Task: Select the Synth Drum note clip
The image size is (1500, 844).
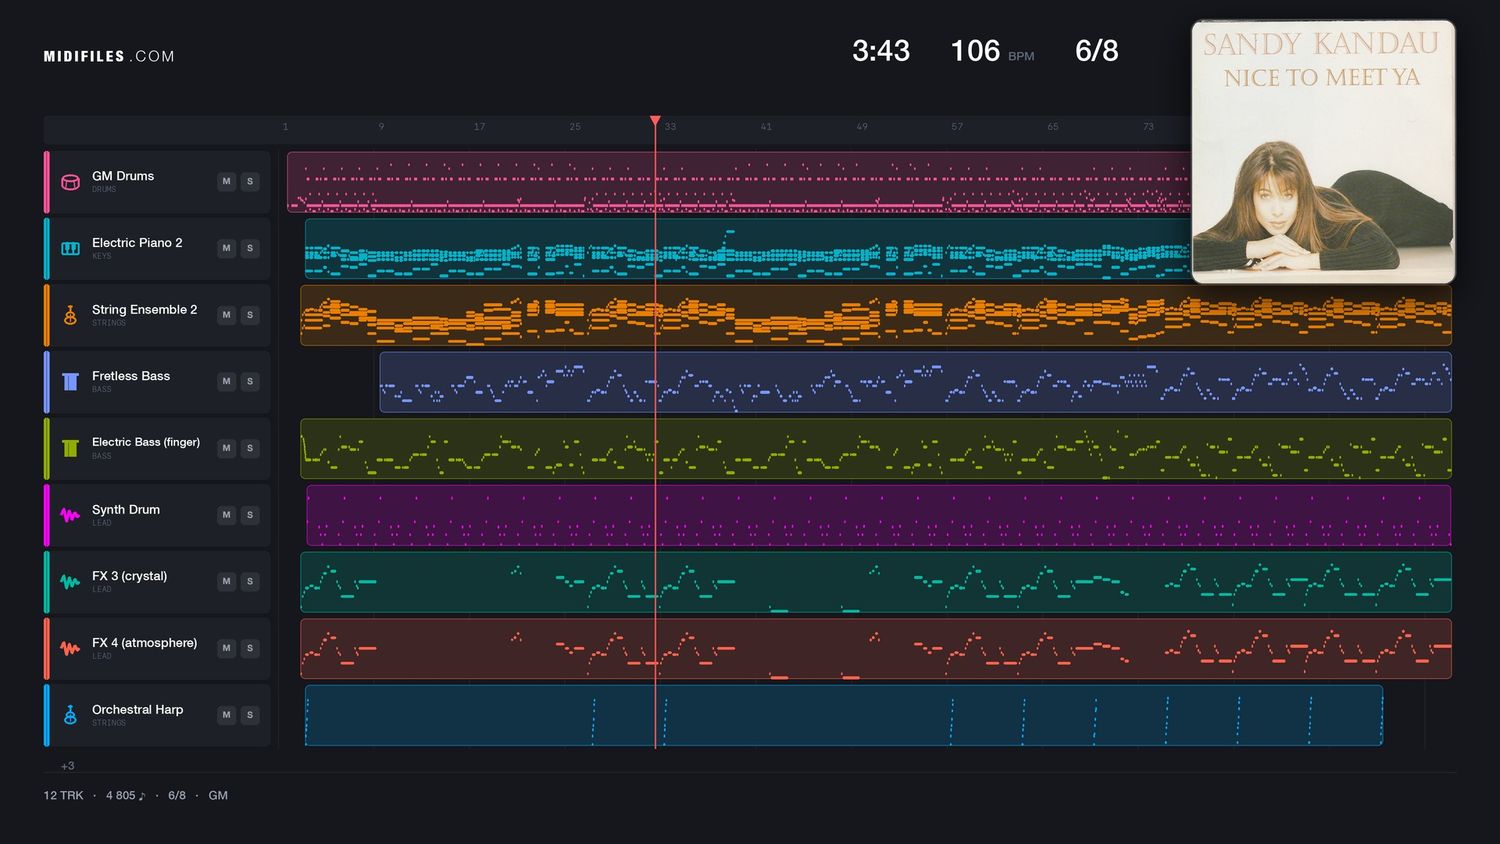Action: point(879,515)
